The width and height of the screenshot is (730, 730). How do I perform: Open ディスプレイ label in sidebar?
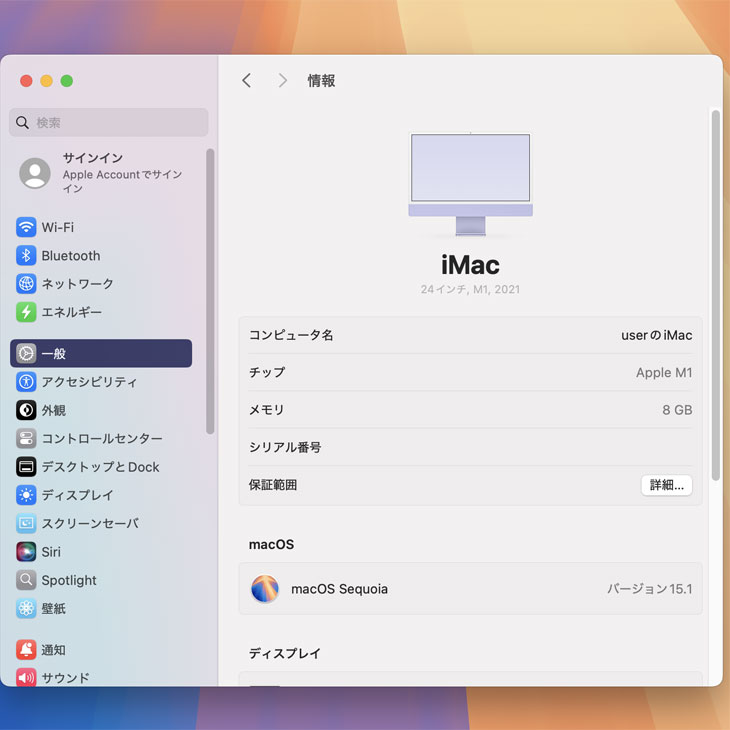pos(78,495)
